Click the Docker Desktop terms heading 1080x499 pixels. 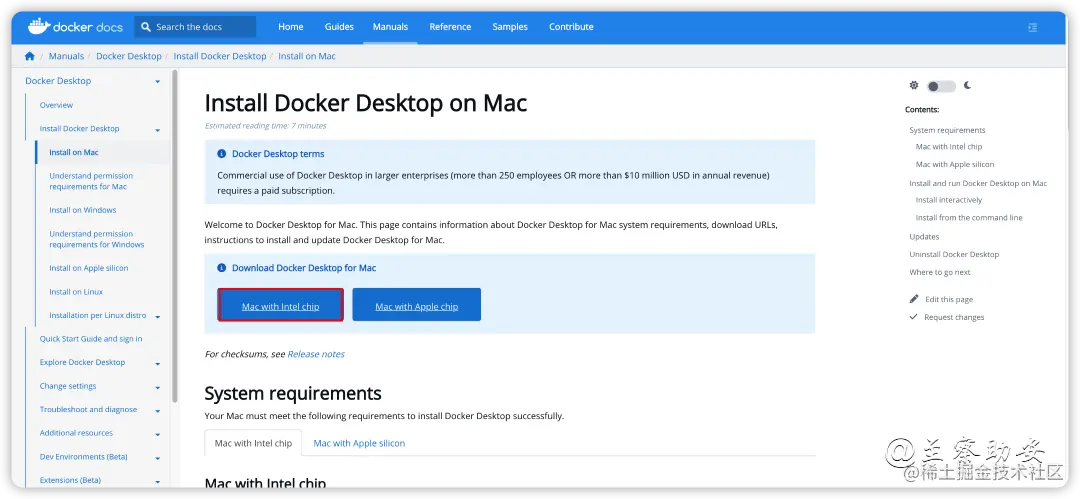pos(278,154)
